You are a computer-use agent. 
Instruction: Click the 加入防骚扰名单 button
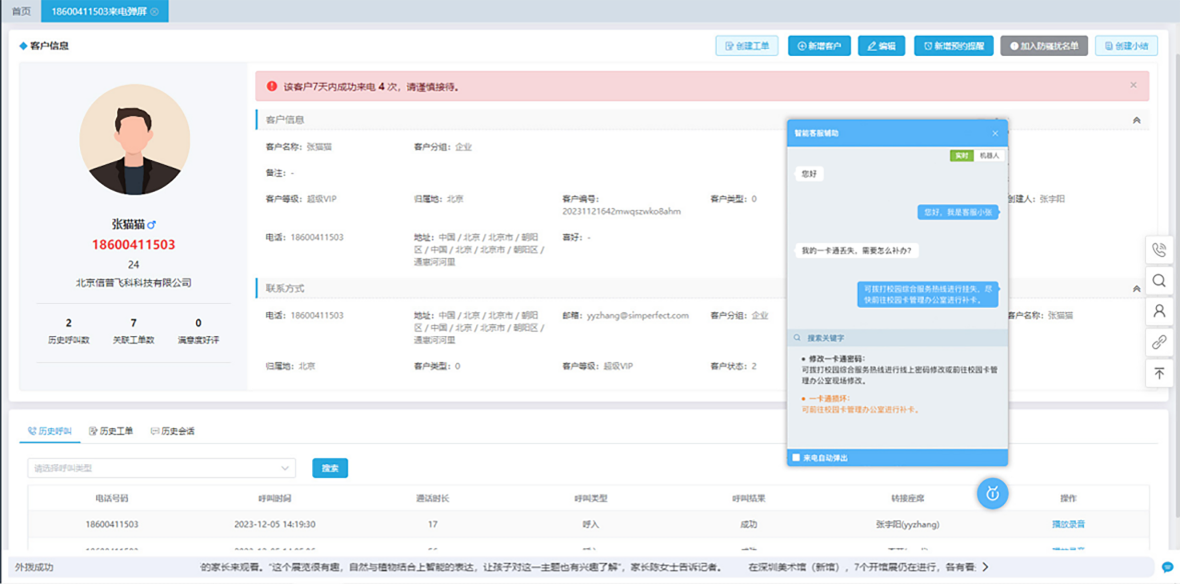click(1043, 46)
